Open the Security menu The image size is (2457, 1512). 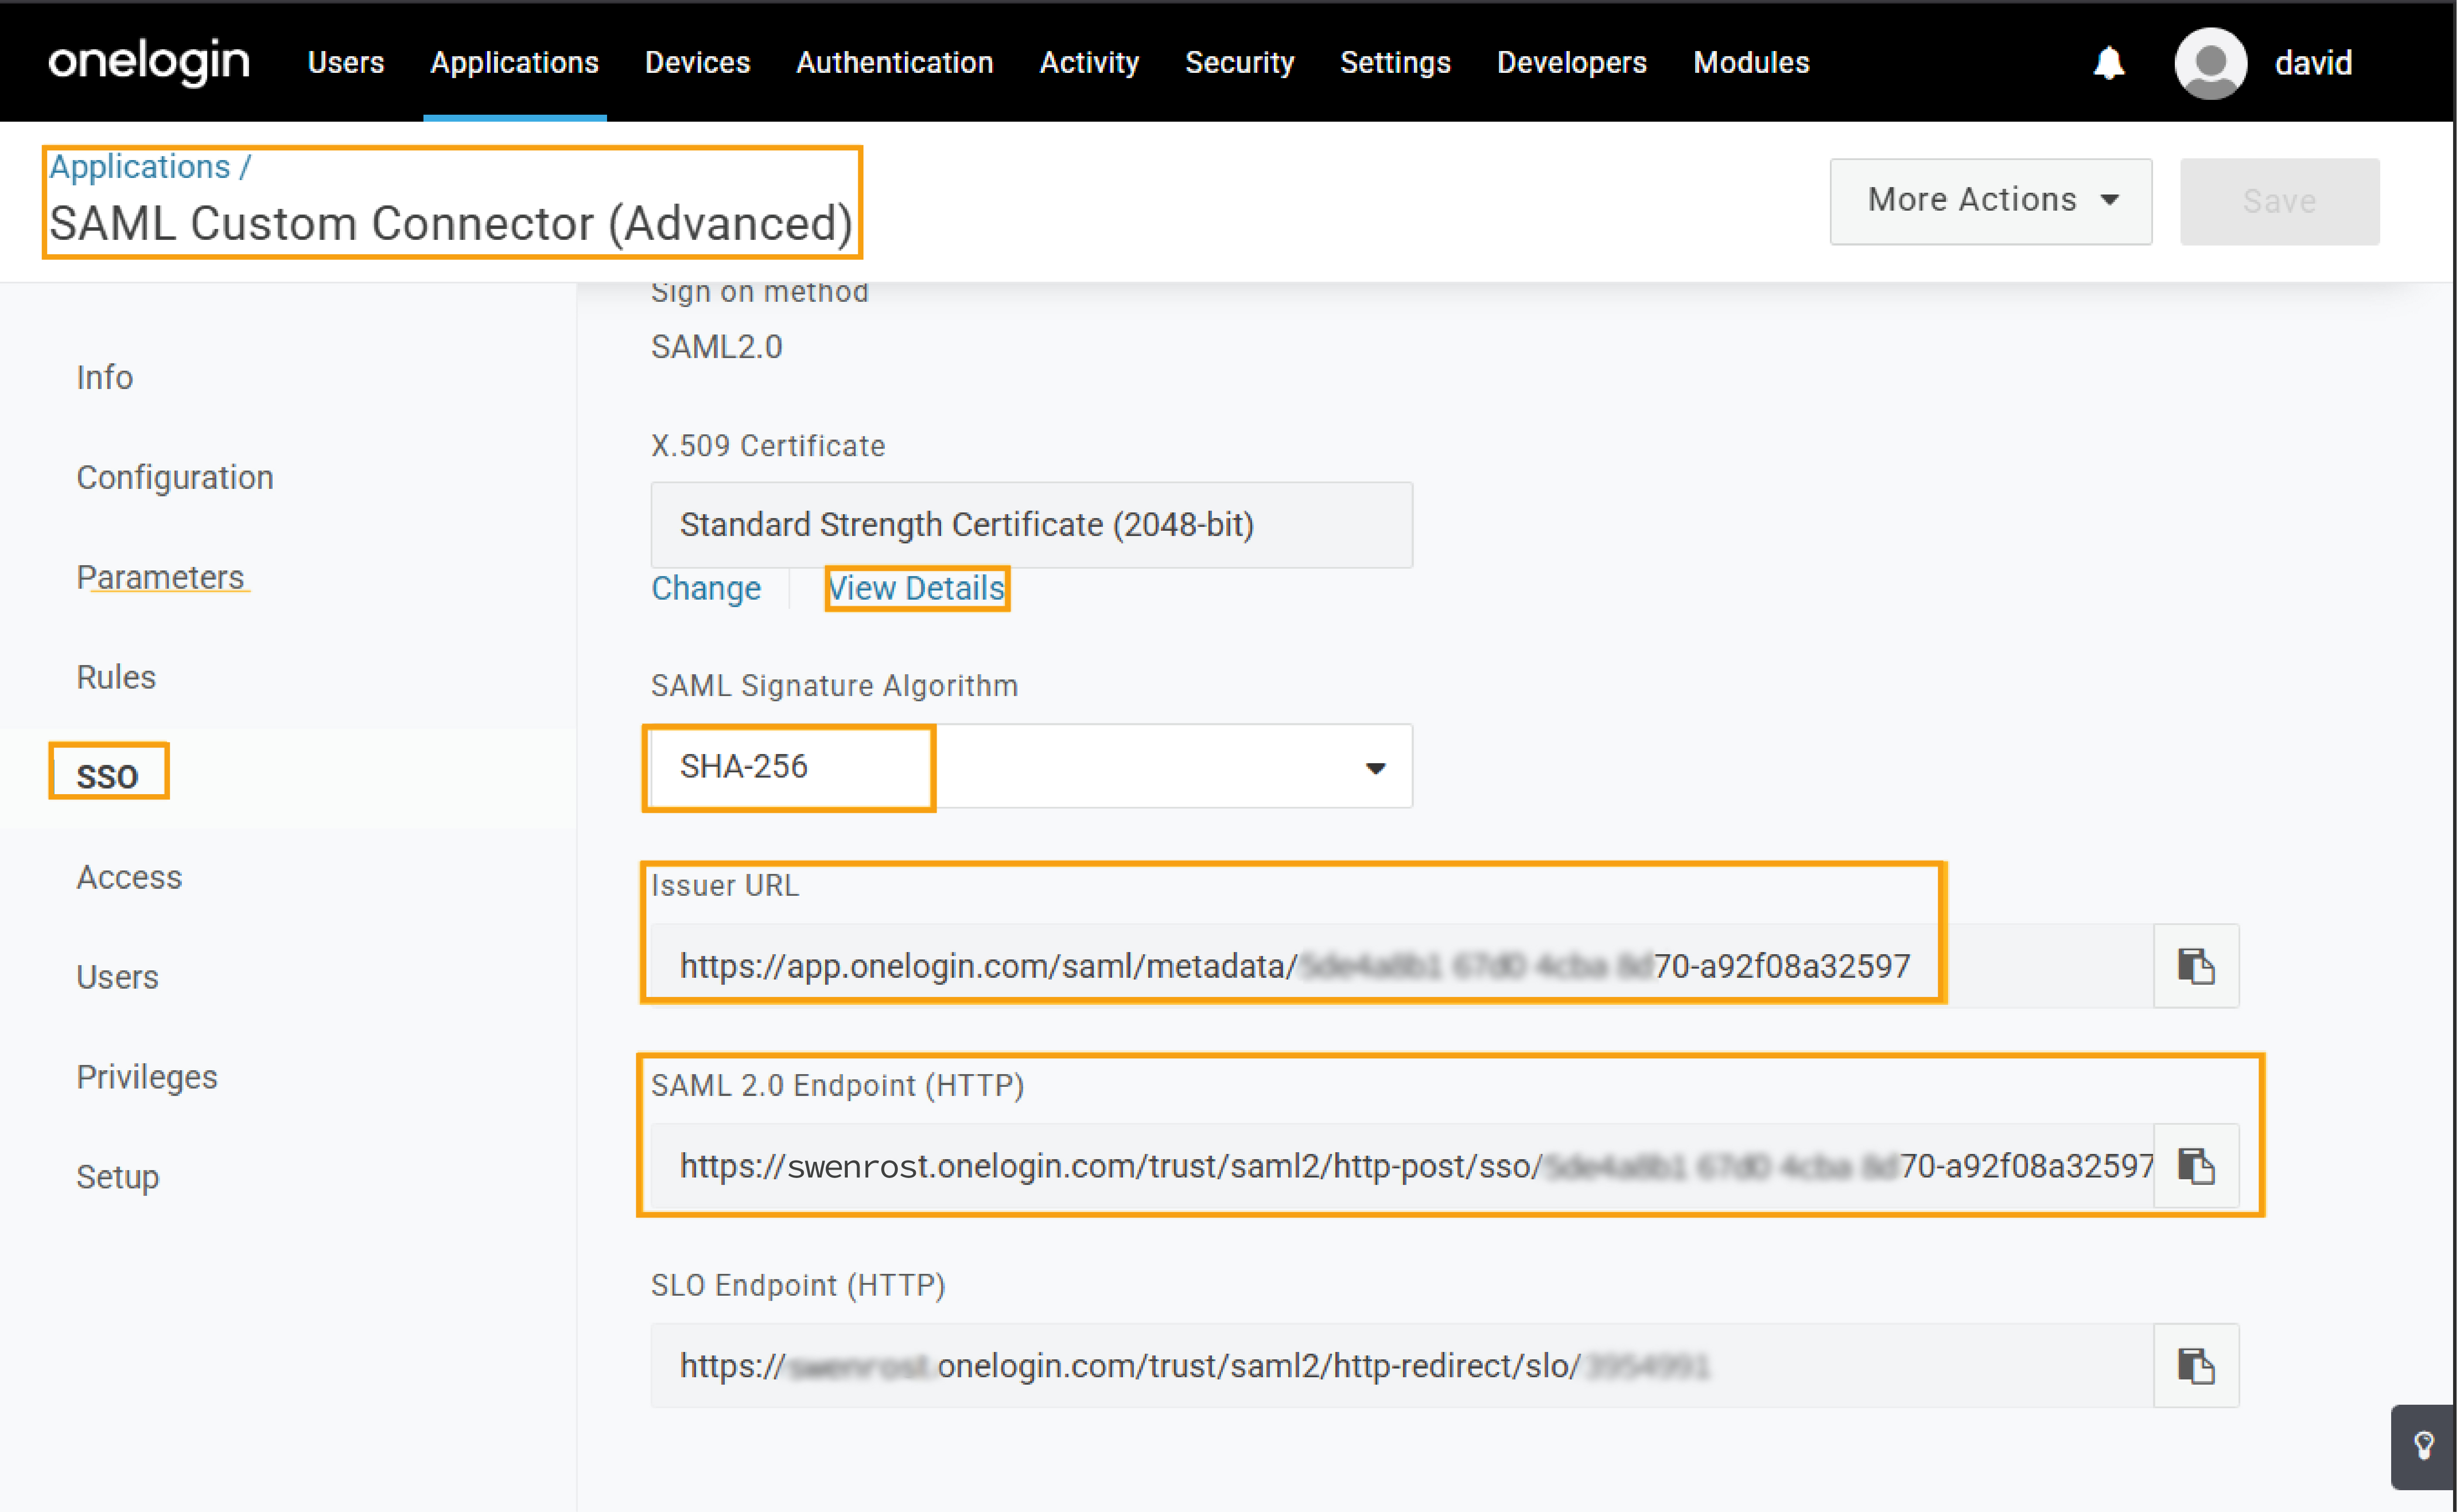tap(1239, 63)
